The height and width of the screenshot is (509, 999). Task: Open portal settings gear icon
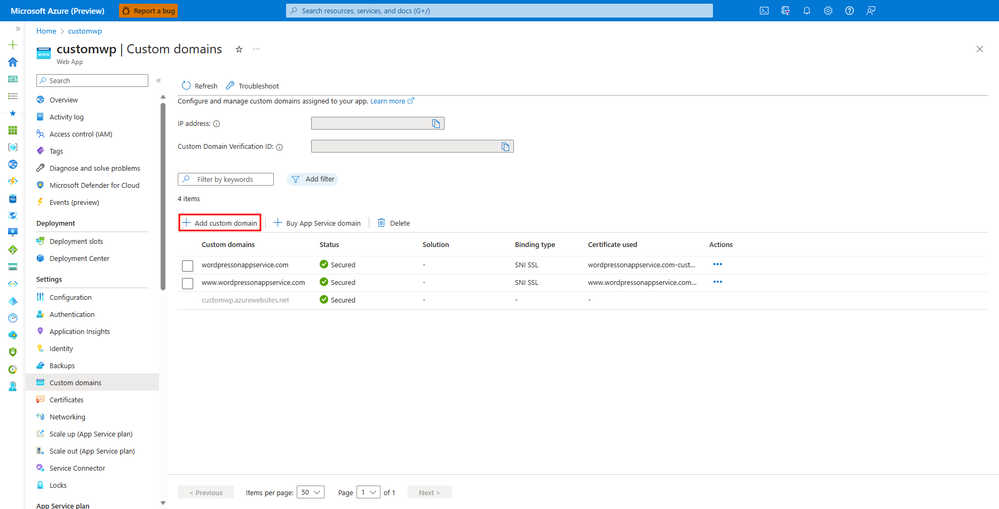pyautogui.click(x=828, y=11)
